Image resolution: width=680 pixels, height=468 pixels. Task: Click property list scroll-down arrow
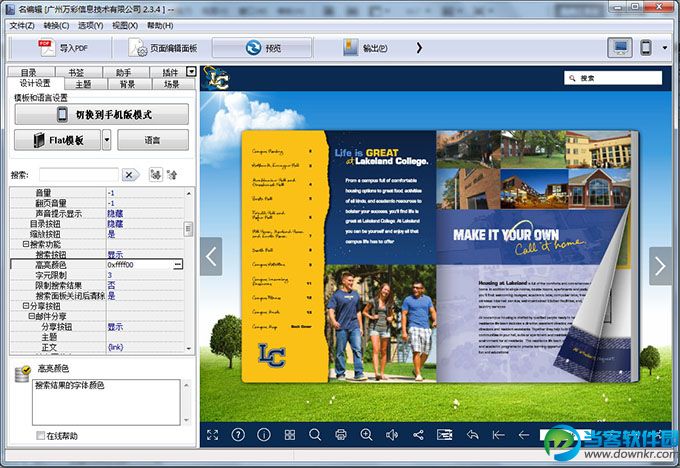pos(189,348)
